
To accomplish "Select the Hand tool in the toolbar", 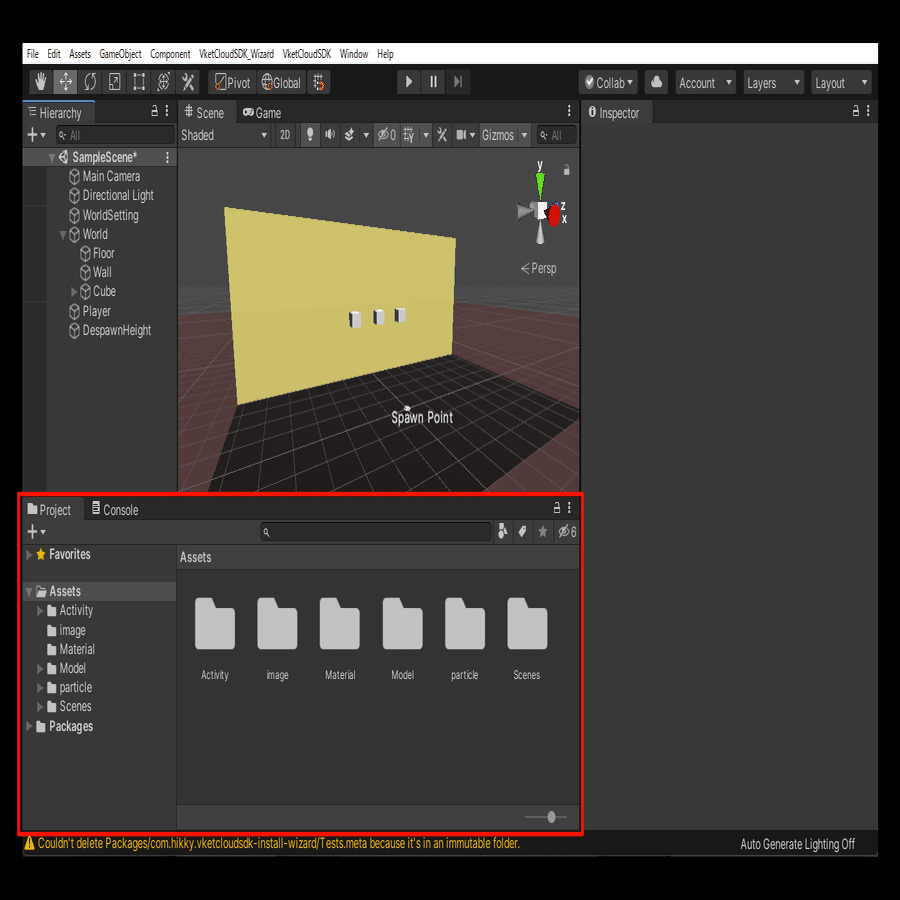I will (x=39, y=81).
